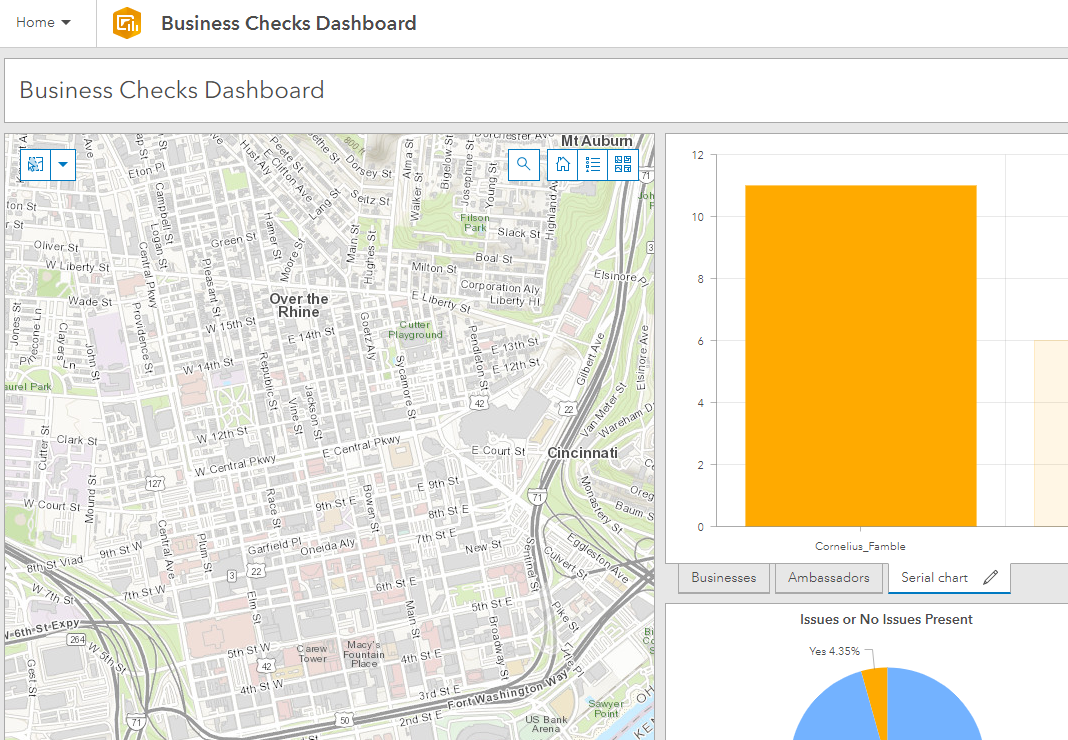Click Fort Washington Way road label
This screenshot has width=1068, height=740.
tap(508, 688)
